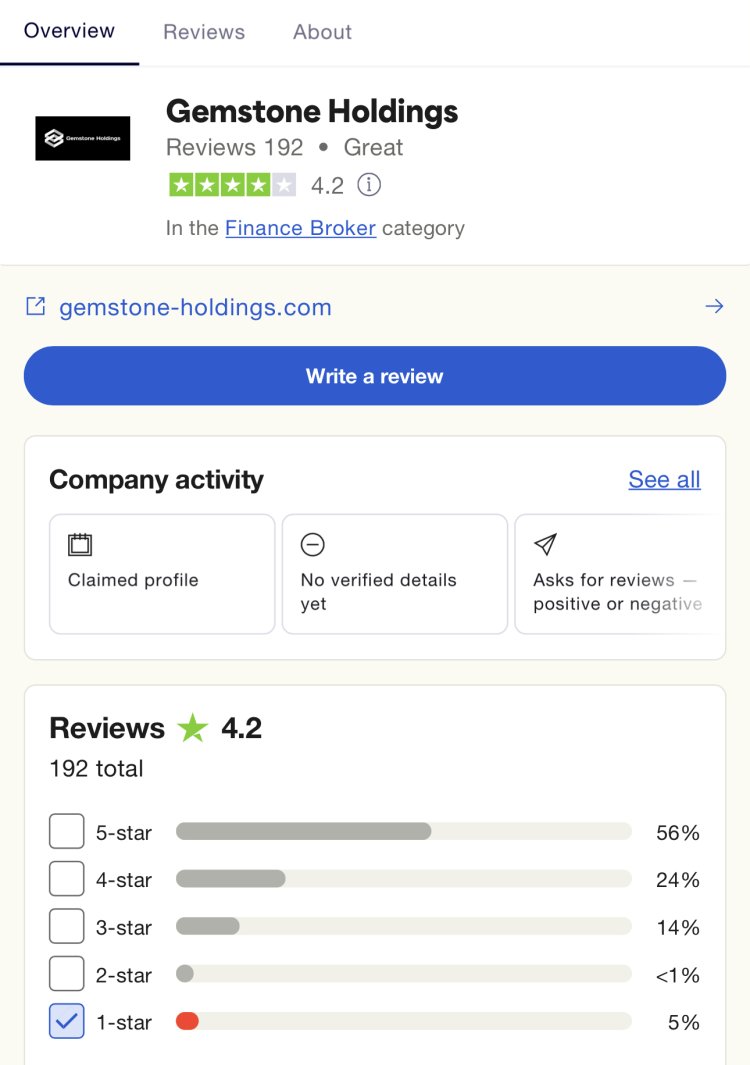Open the Finance Broker category link

pyautogui.click(x=300, y=228)
